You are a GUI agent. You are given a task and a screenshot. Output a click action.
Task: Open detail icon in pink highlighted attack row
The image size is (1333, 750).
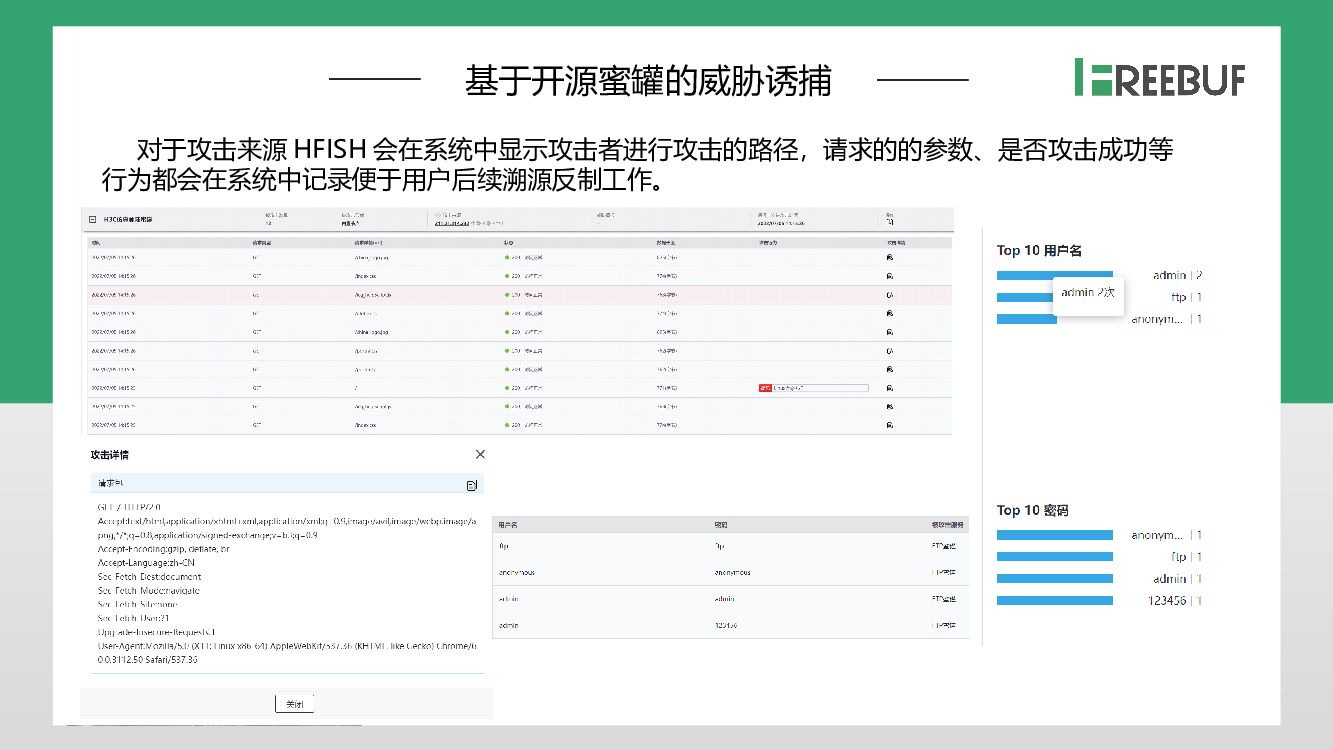[889, 295]
